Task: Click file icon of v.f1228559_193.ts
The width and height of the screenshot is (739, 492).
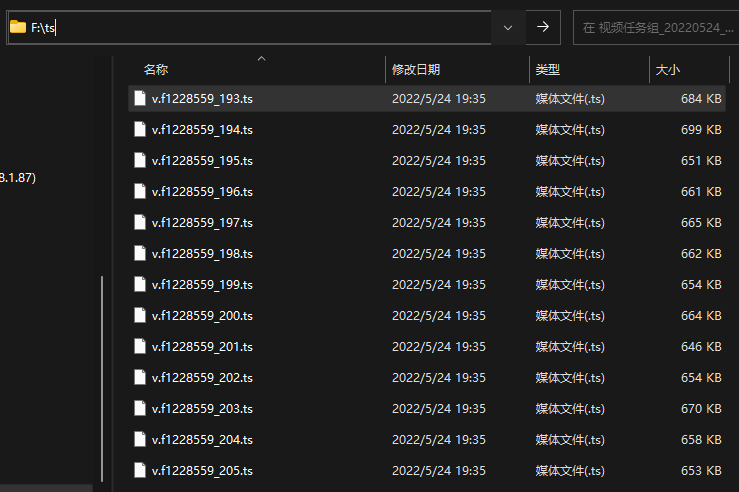Action: click(x=140, y=98)
